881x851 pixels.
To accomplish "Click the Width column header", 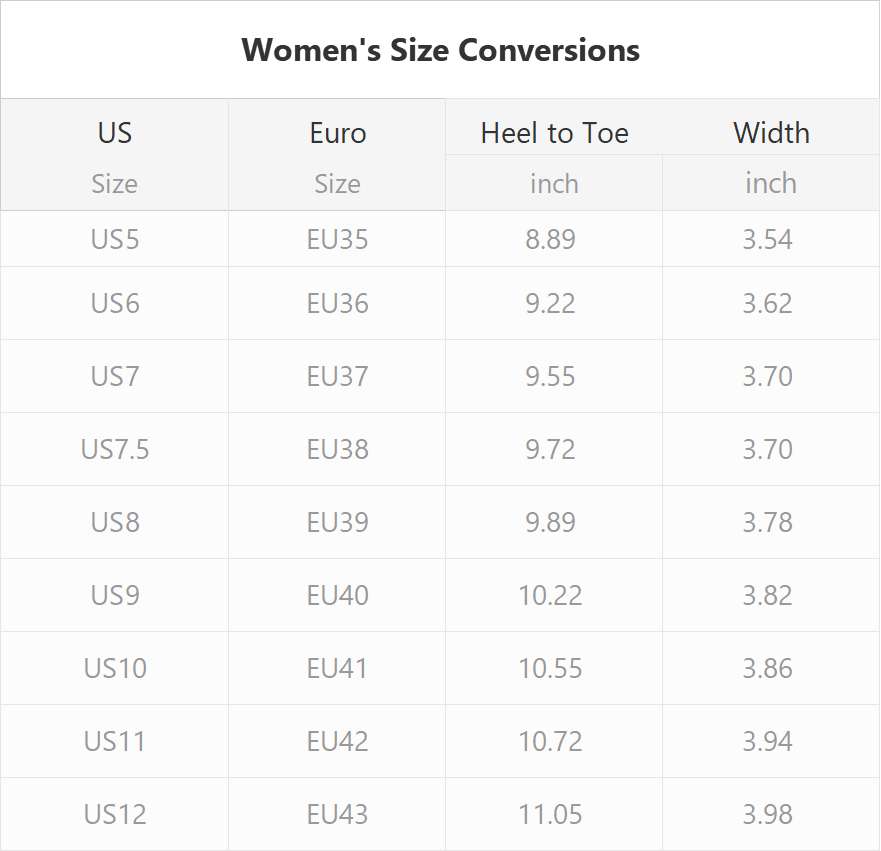I will [x=771, y=133].
